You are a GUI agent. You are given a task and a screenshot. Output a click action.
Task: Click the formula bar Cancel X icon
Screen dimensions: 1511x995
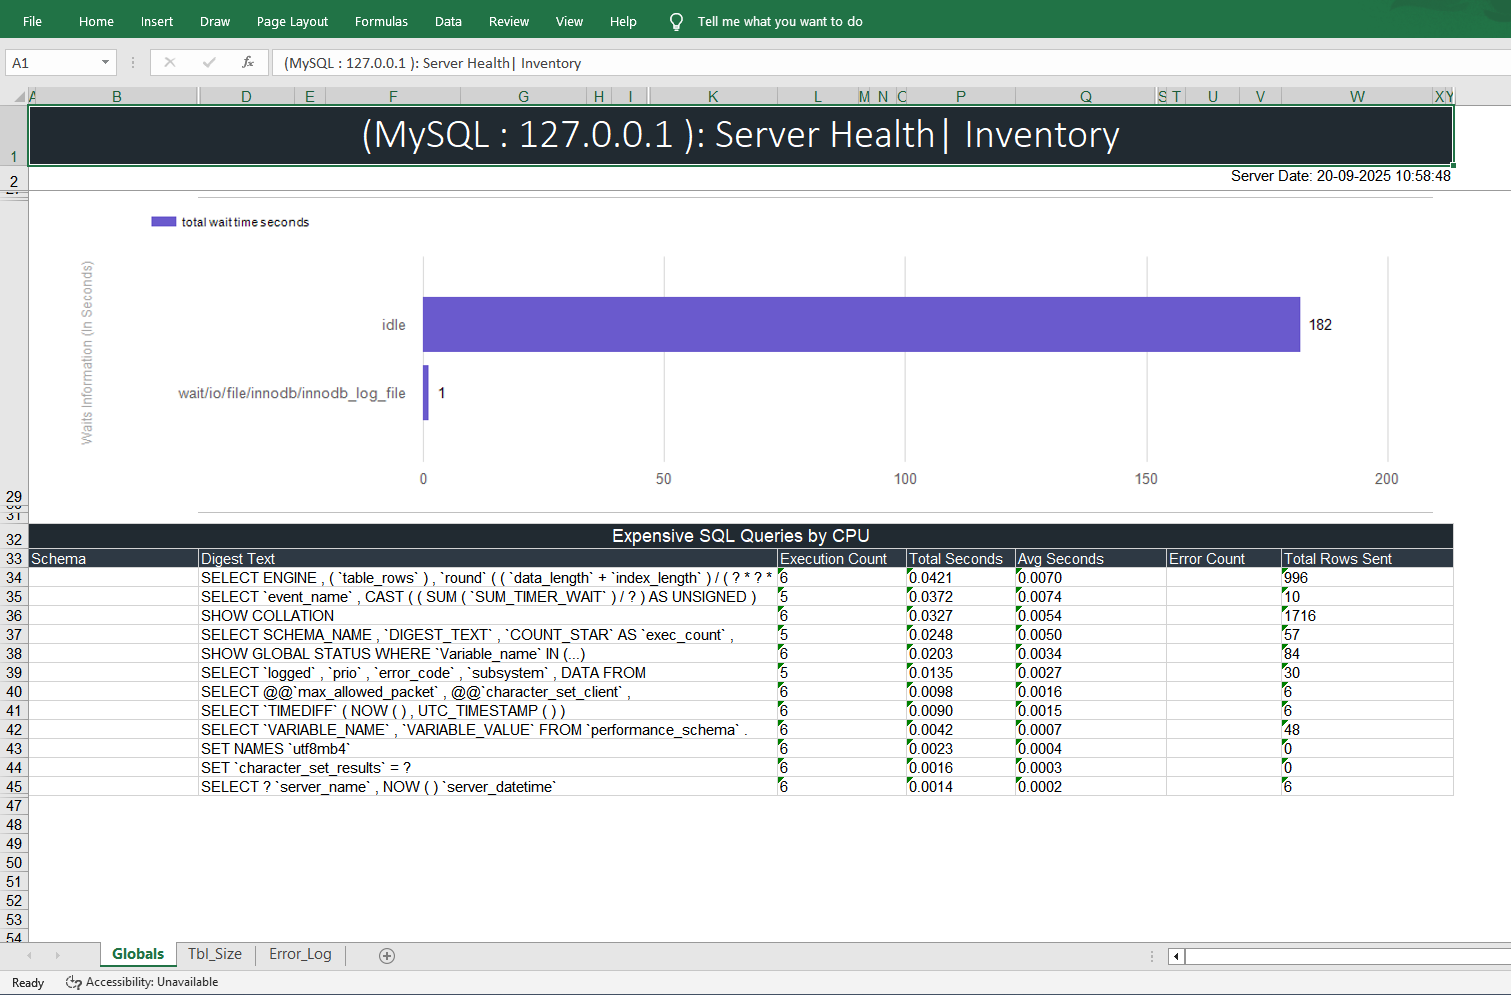click(x=170, y=63)
